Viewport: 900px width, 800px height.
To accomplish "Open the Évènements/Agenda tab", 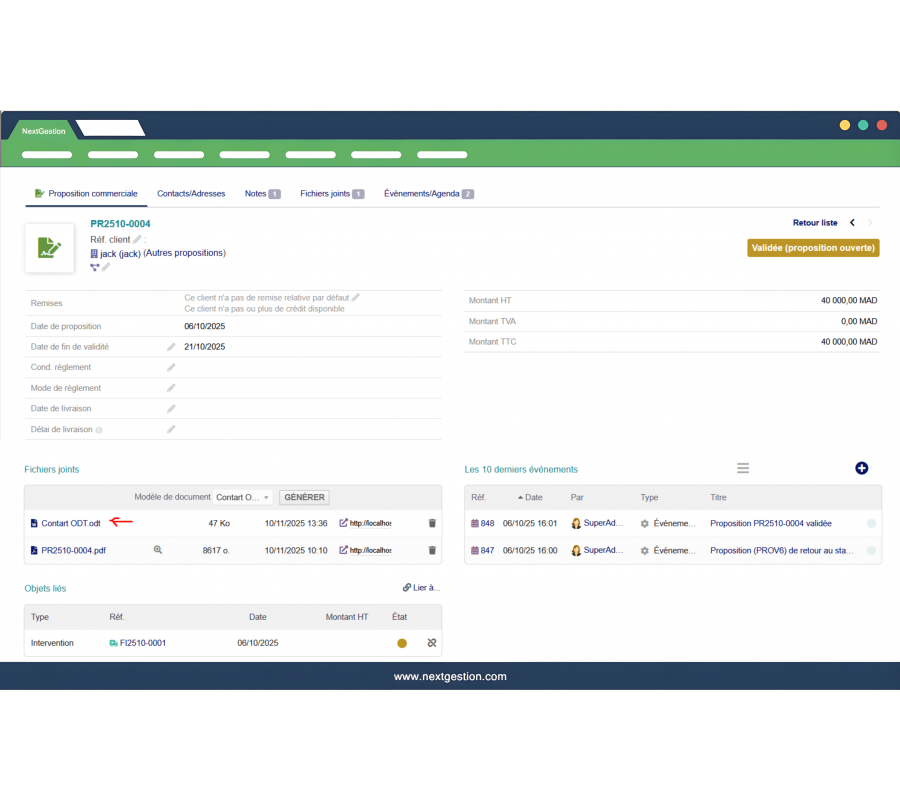I will pos(422,194).
